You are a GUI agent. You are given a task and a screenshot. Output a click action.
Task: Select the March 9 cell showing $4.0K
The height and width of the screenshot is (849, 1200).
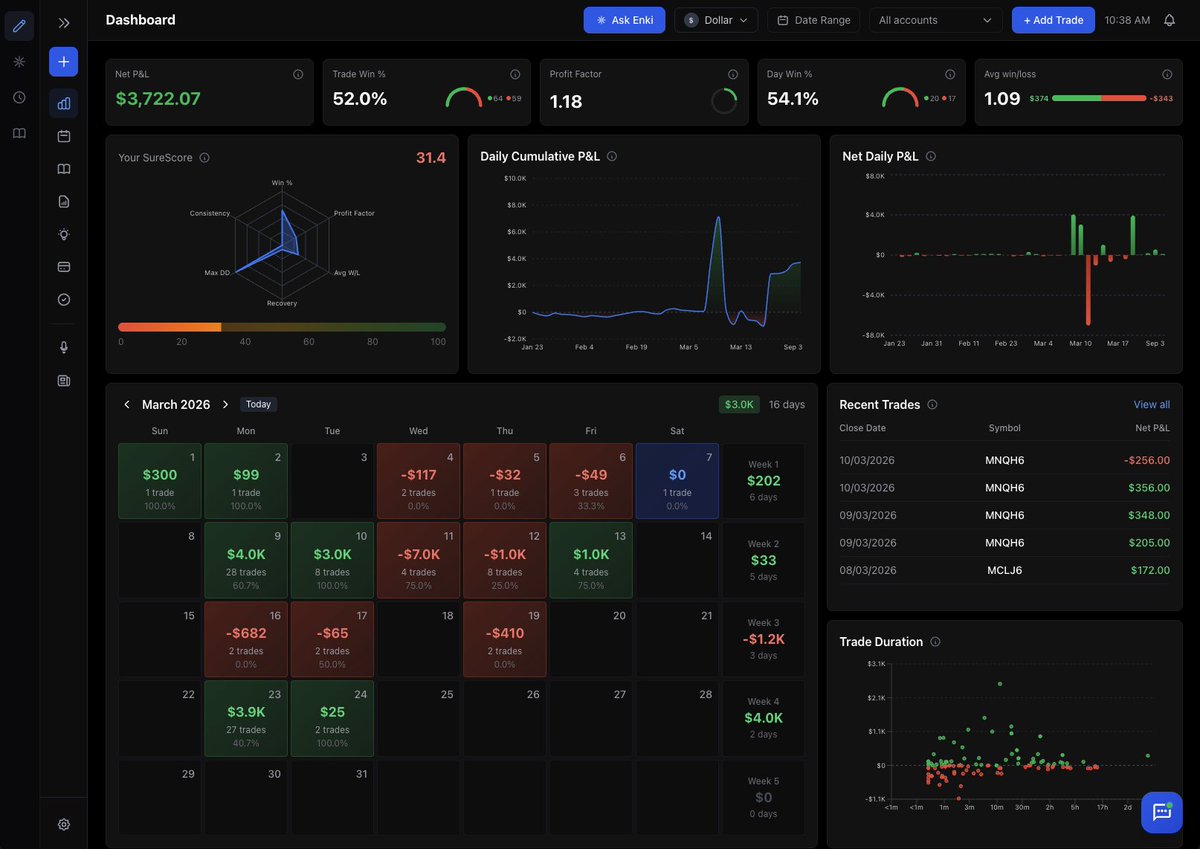pyautogui.click(x=246, y=560)
